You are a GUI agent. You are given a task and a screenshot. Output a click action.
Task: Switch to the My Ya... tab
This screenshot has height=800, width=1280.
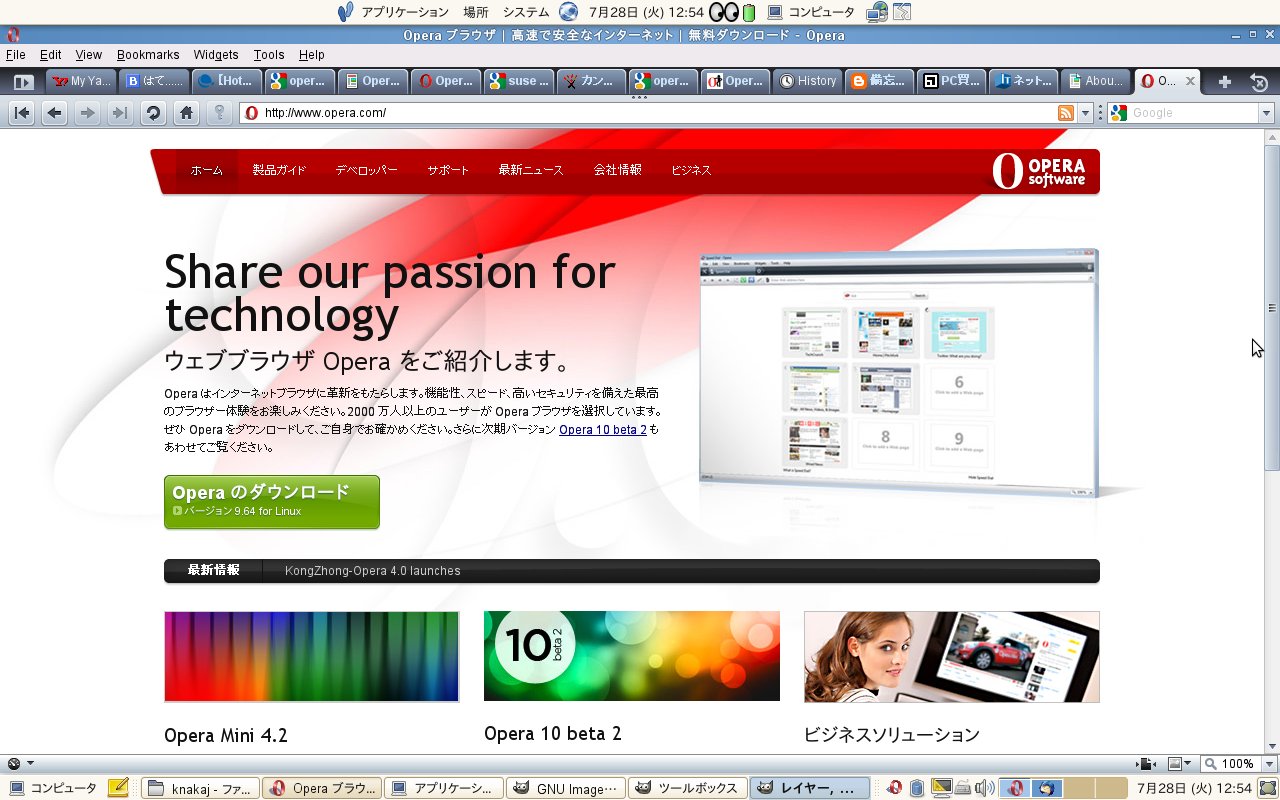(x=81, y=81)
